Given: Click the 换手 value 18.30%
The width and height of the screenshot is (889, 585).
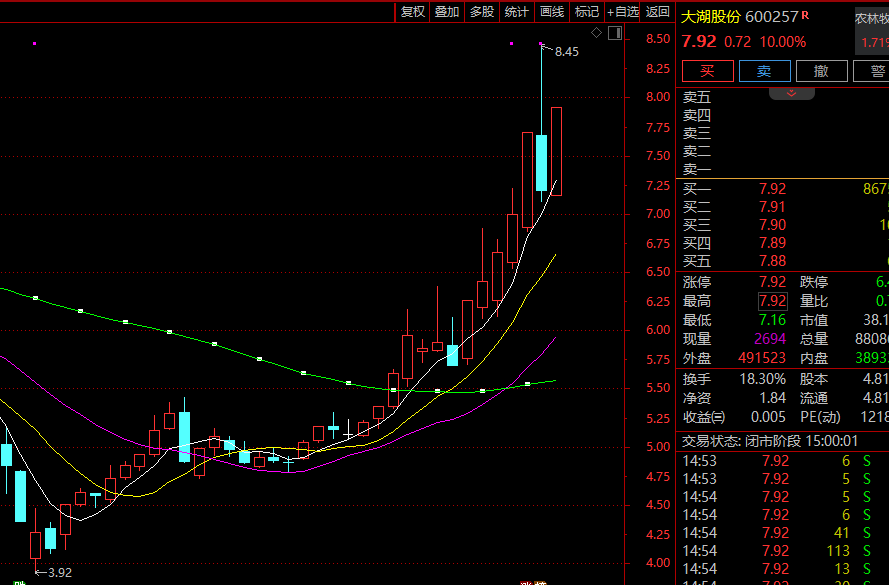Looking at the screenshot, I should 763,379.
